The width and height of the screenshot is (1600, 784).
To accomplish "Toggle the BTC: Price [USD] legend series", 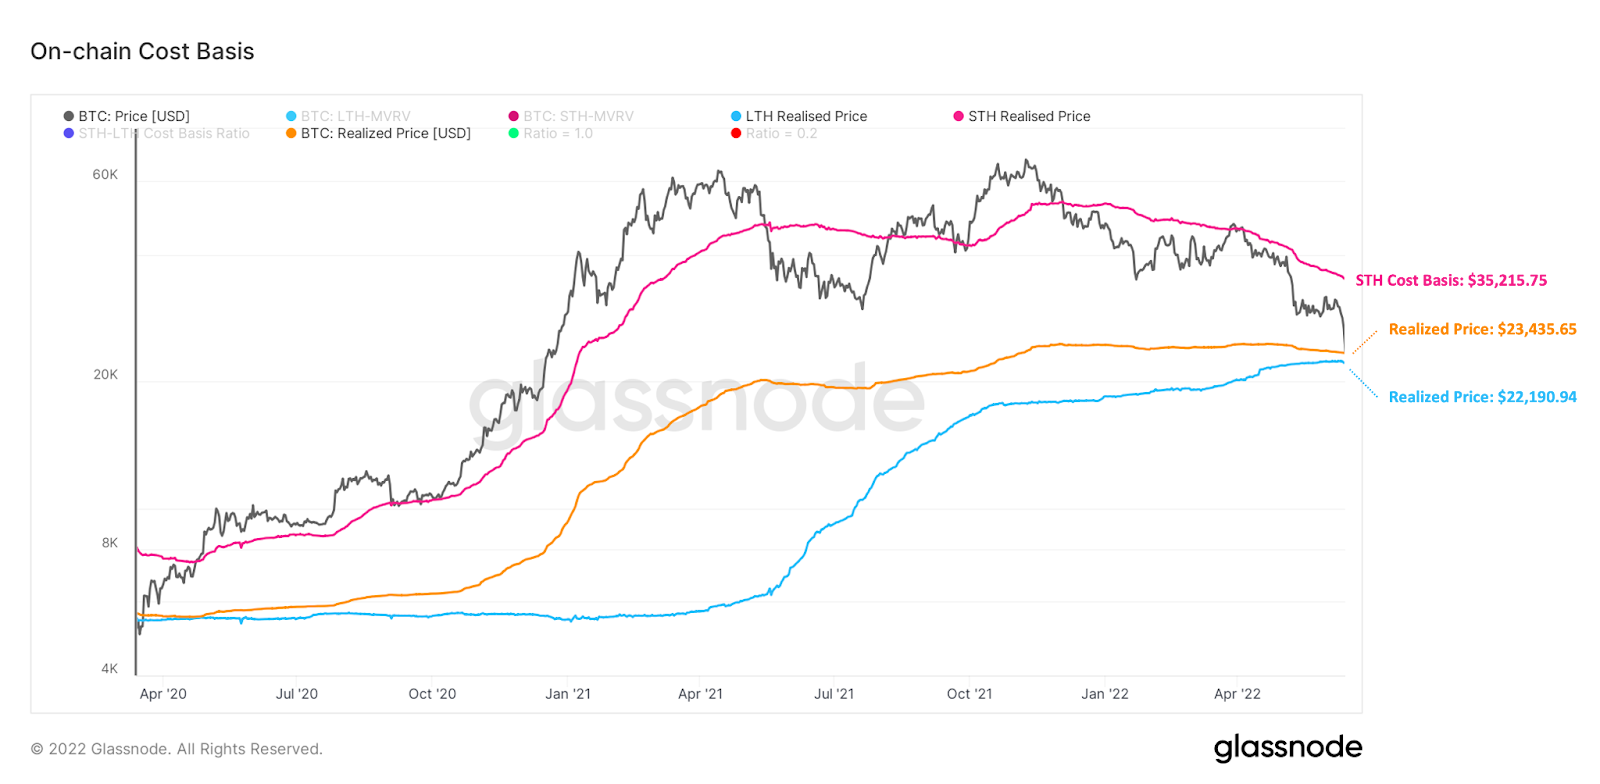I will coord(133,116).
